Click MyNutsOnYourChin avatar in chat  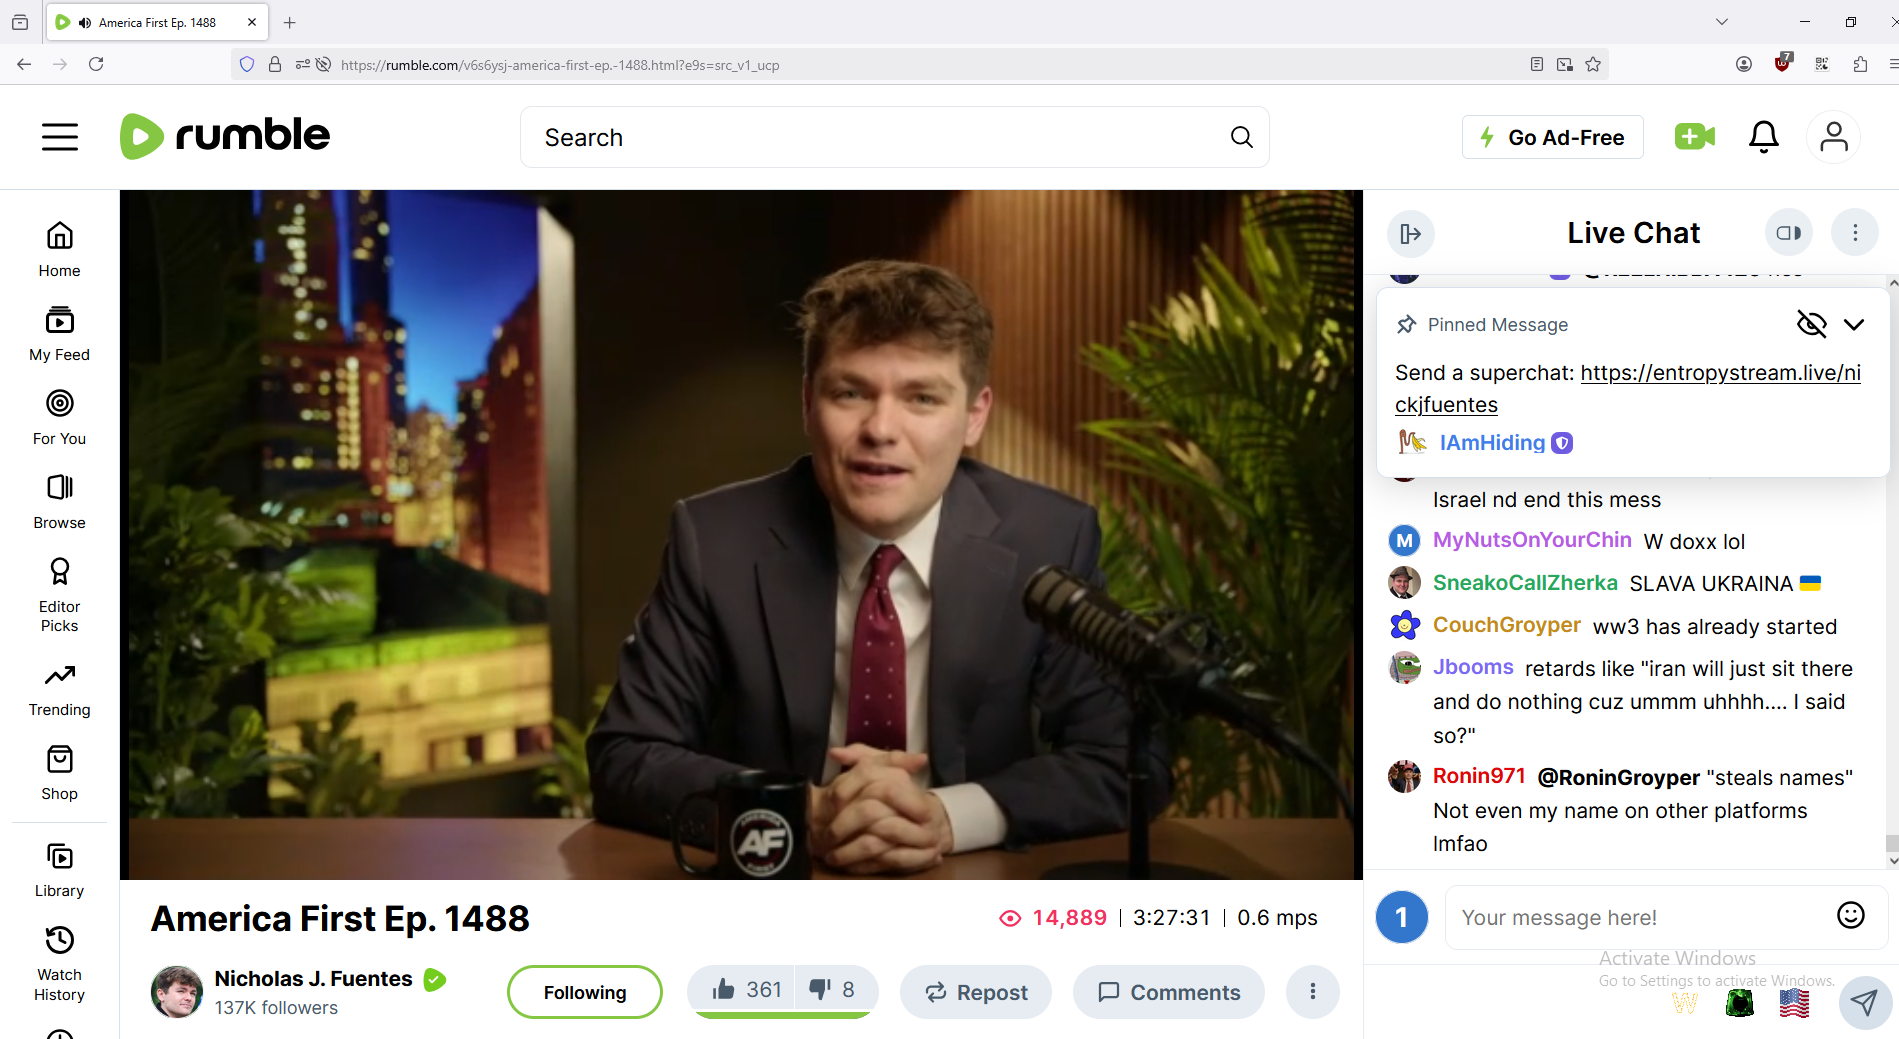pos(1404,540)
